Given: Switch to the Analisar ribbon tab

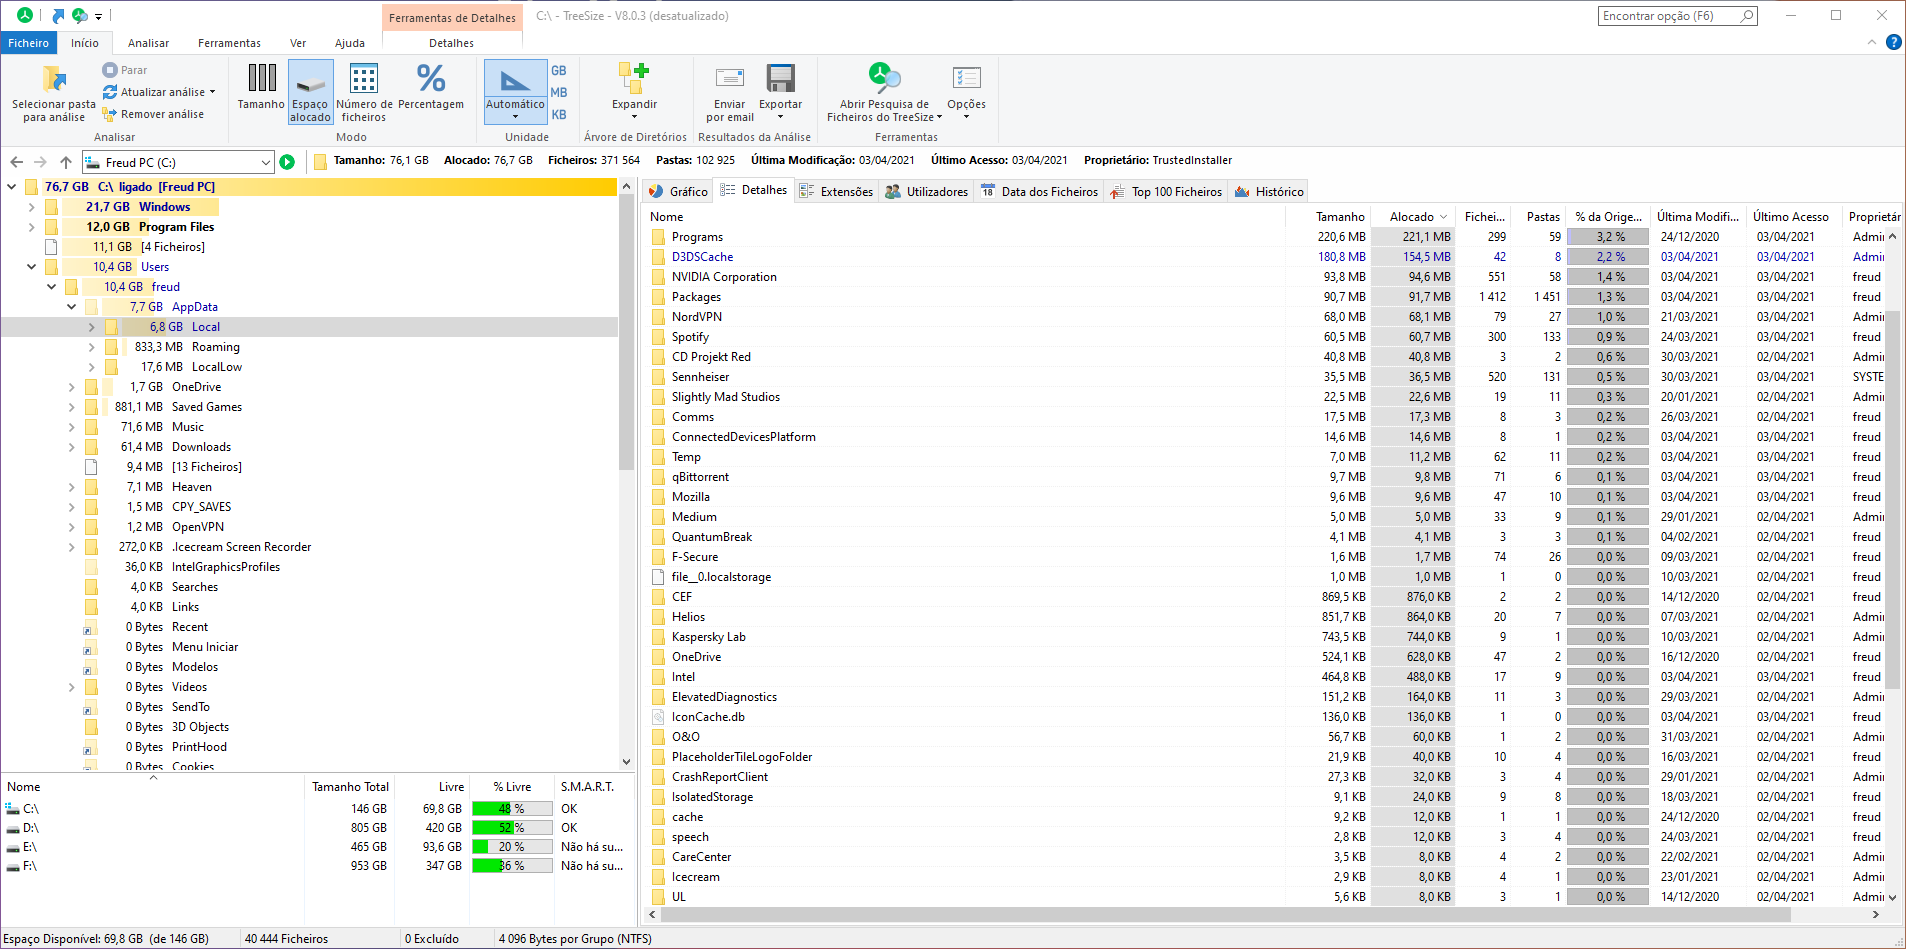Looking at the screenshot, I should click(148, 43).
